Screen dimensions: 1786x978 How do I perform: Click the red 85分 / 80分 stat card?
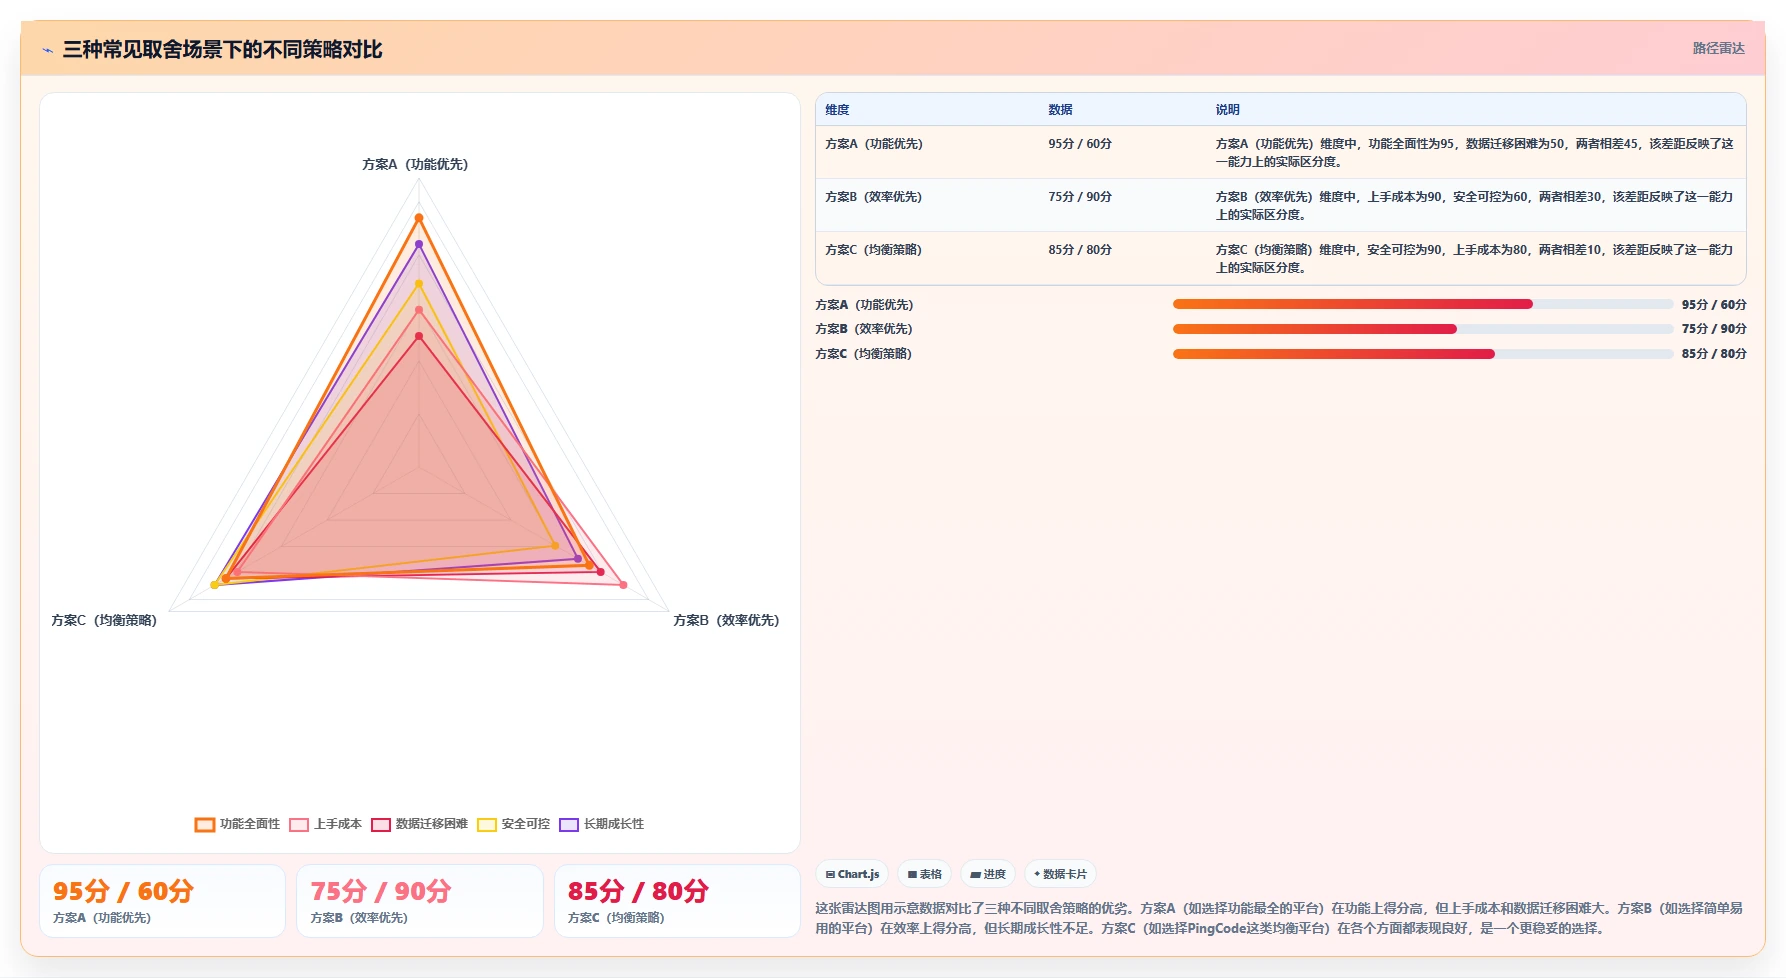[x=677, y=901]
